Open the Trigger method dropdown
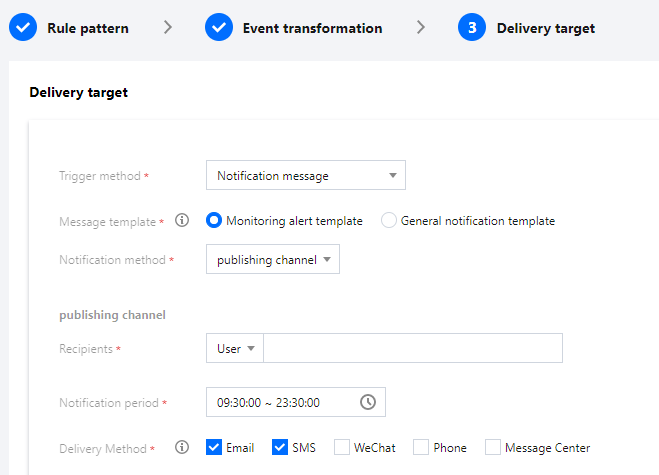Viewport: 659px width, 475px height. coord(305,176)
